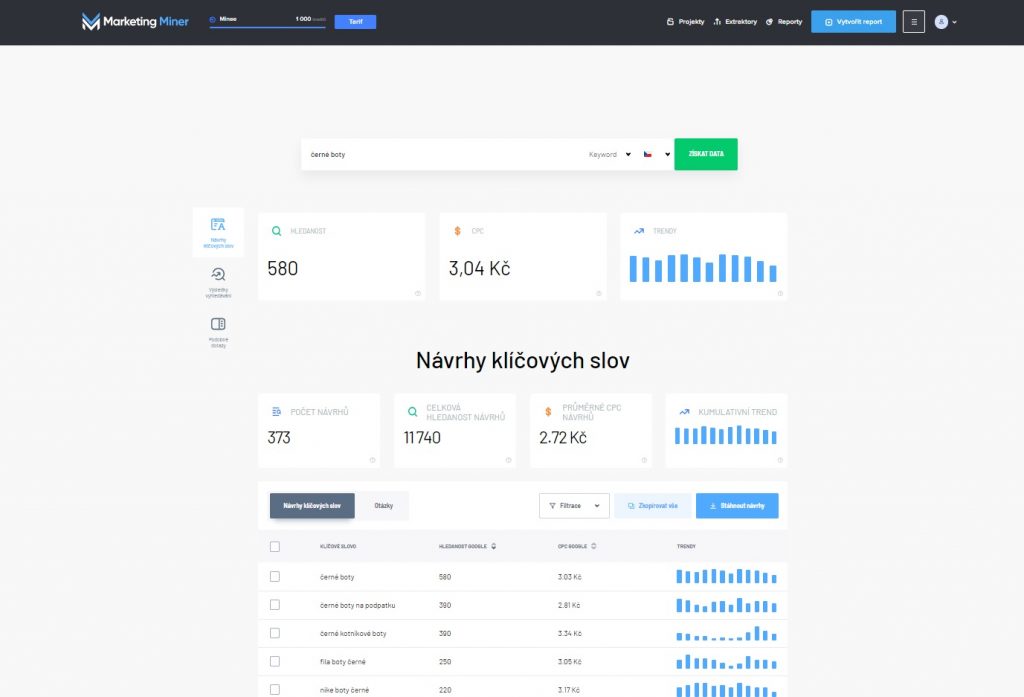Open Projekty in the top navigation

pos(685,21)
